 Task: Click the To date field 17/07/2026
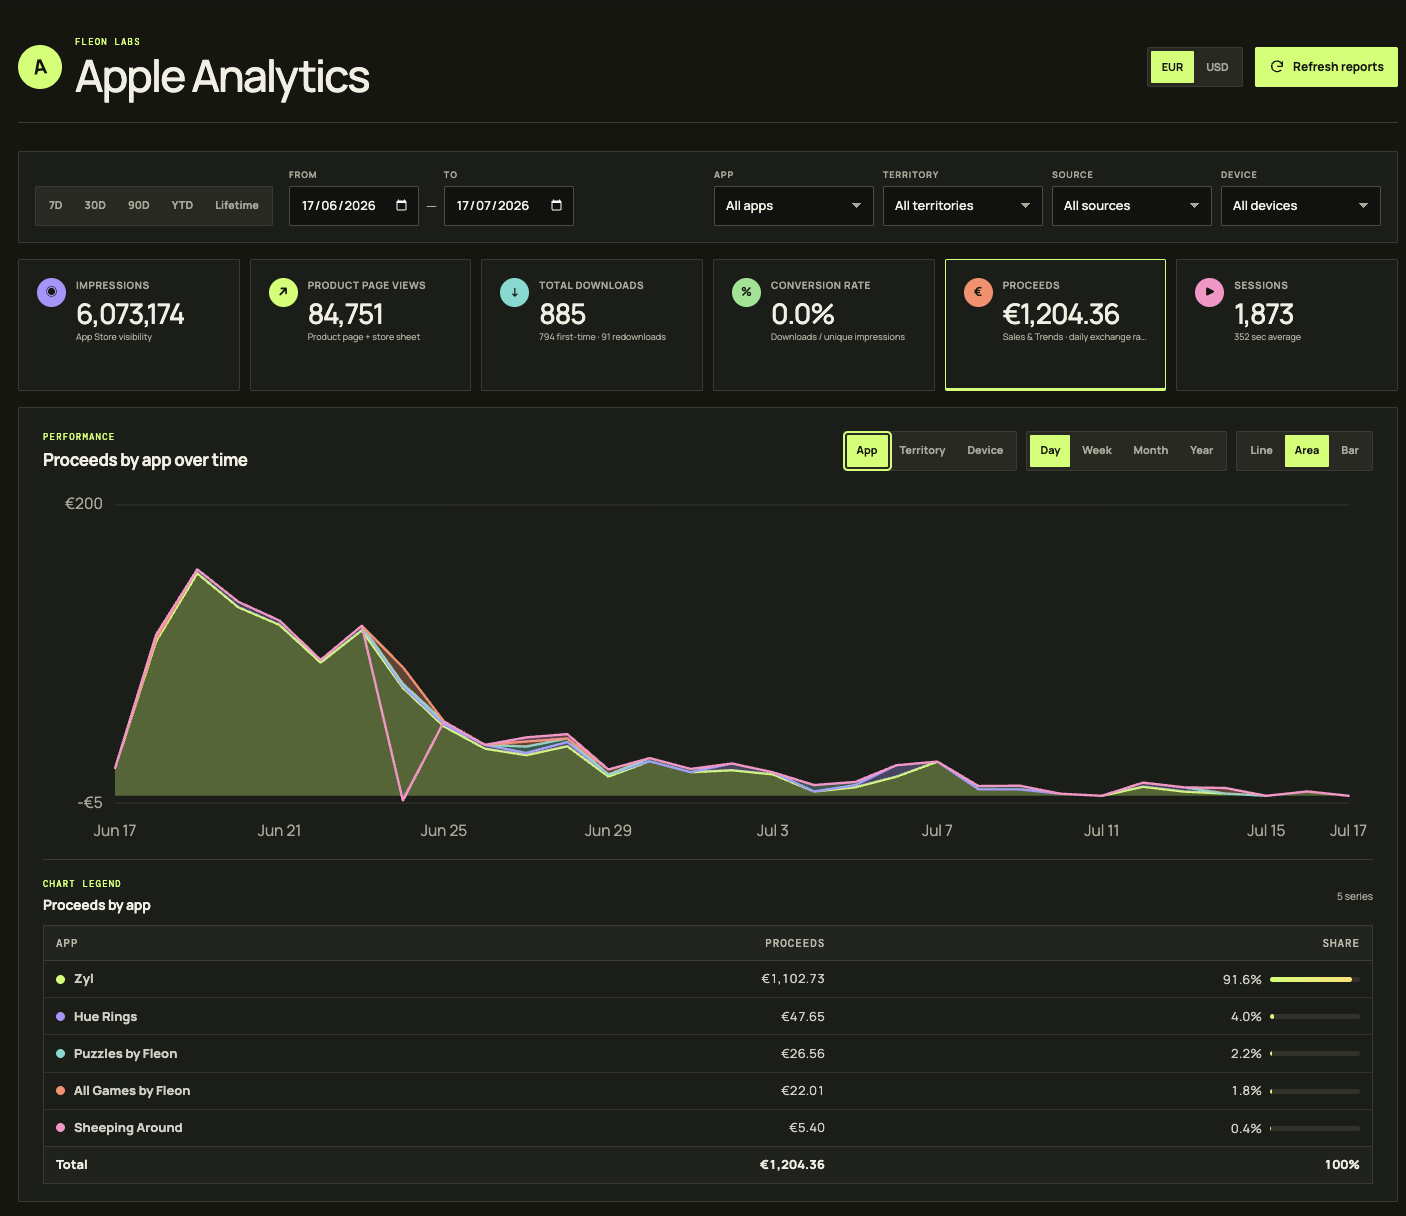[509, 206]
